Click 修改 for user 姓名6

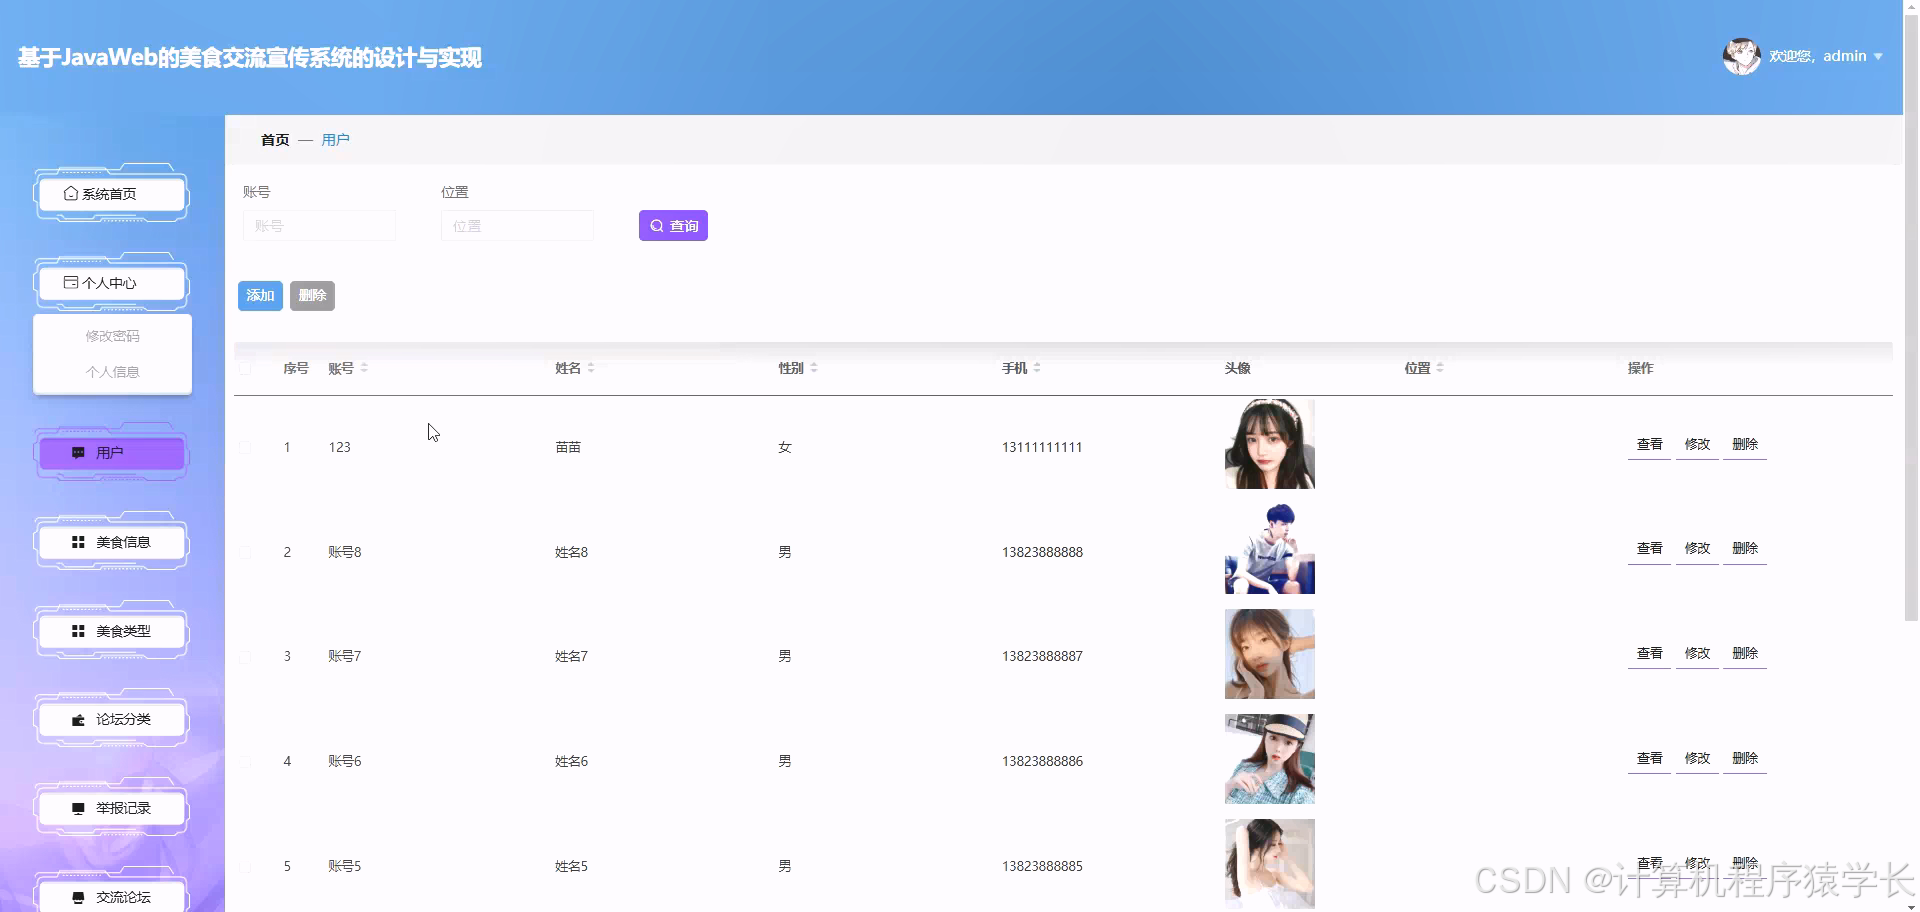[1697, 759]
